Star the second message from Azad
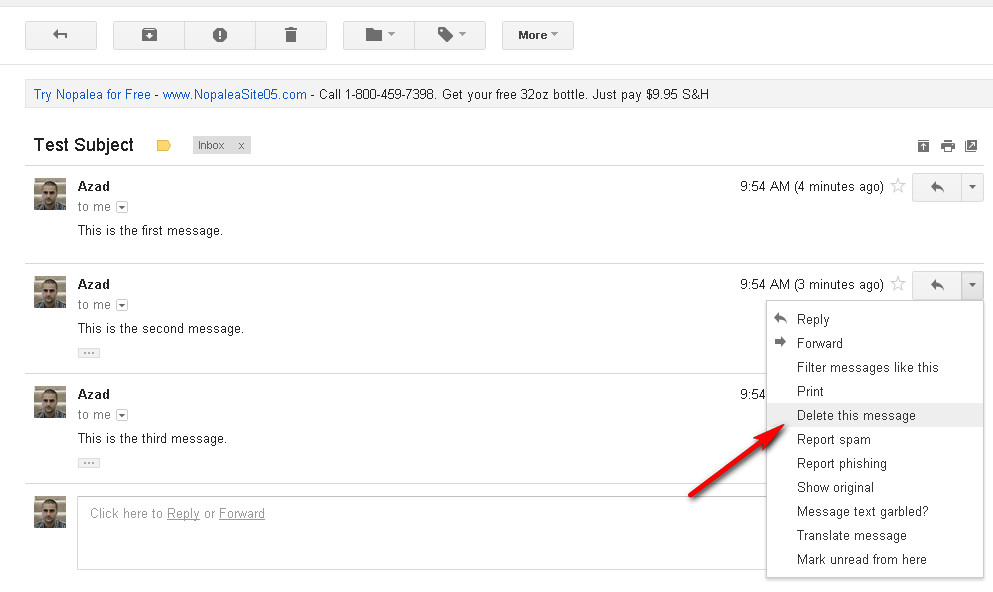 point(898,284)
